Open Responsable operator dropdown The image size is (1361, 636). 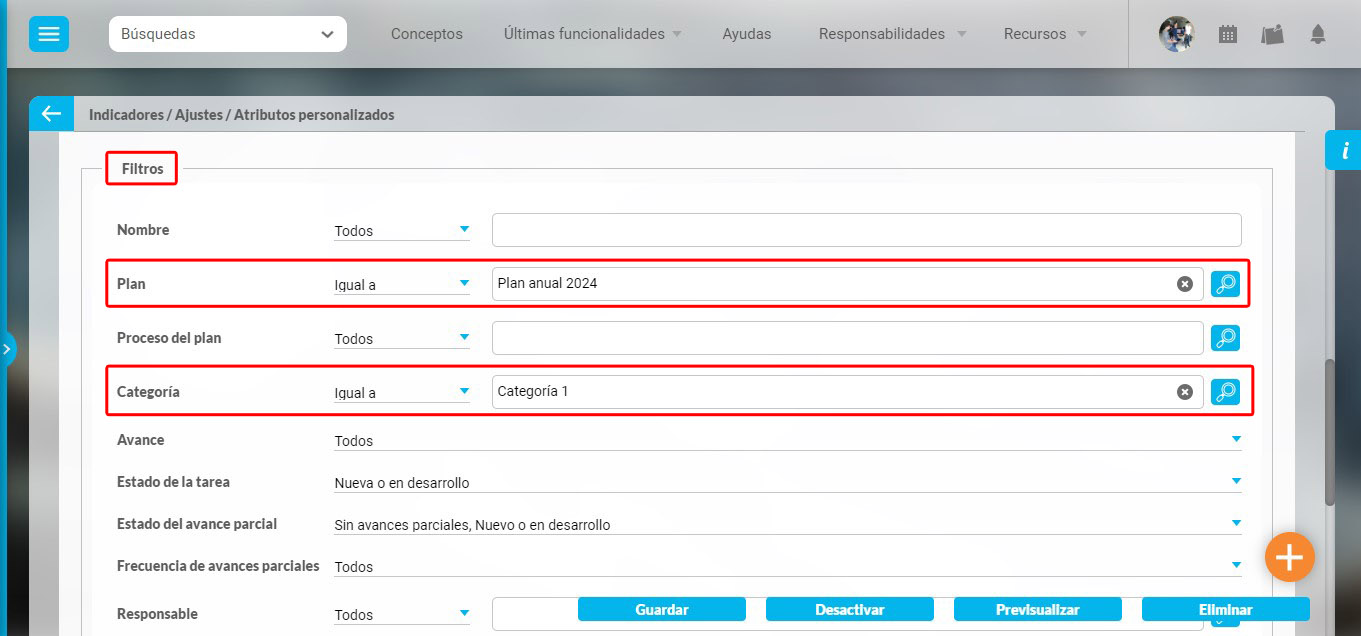pos(402,614)
